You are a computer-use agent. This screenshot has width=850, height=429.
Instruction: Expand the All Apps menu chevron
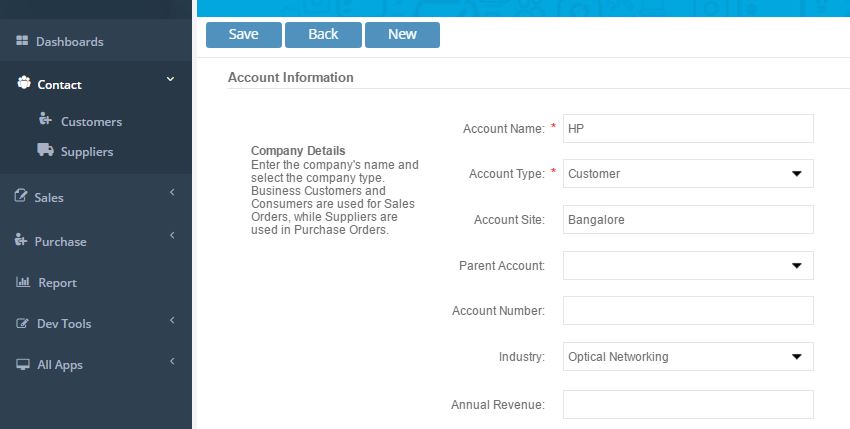coord(172,361)
